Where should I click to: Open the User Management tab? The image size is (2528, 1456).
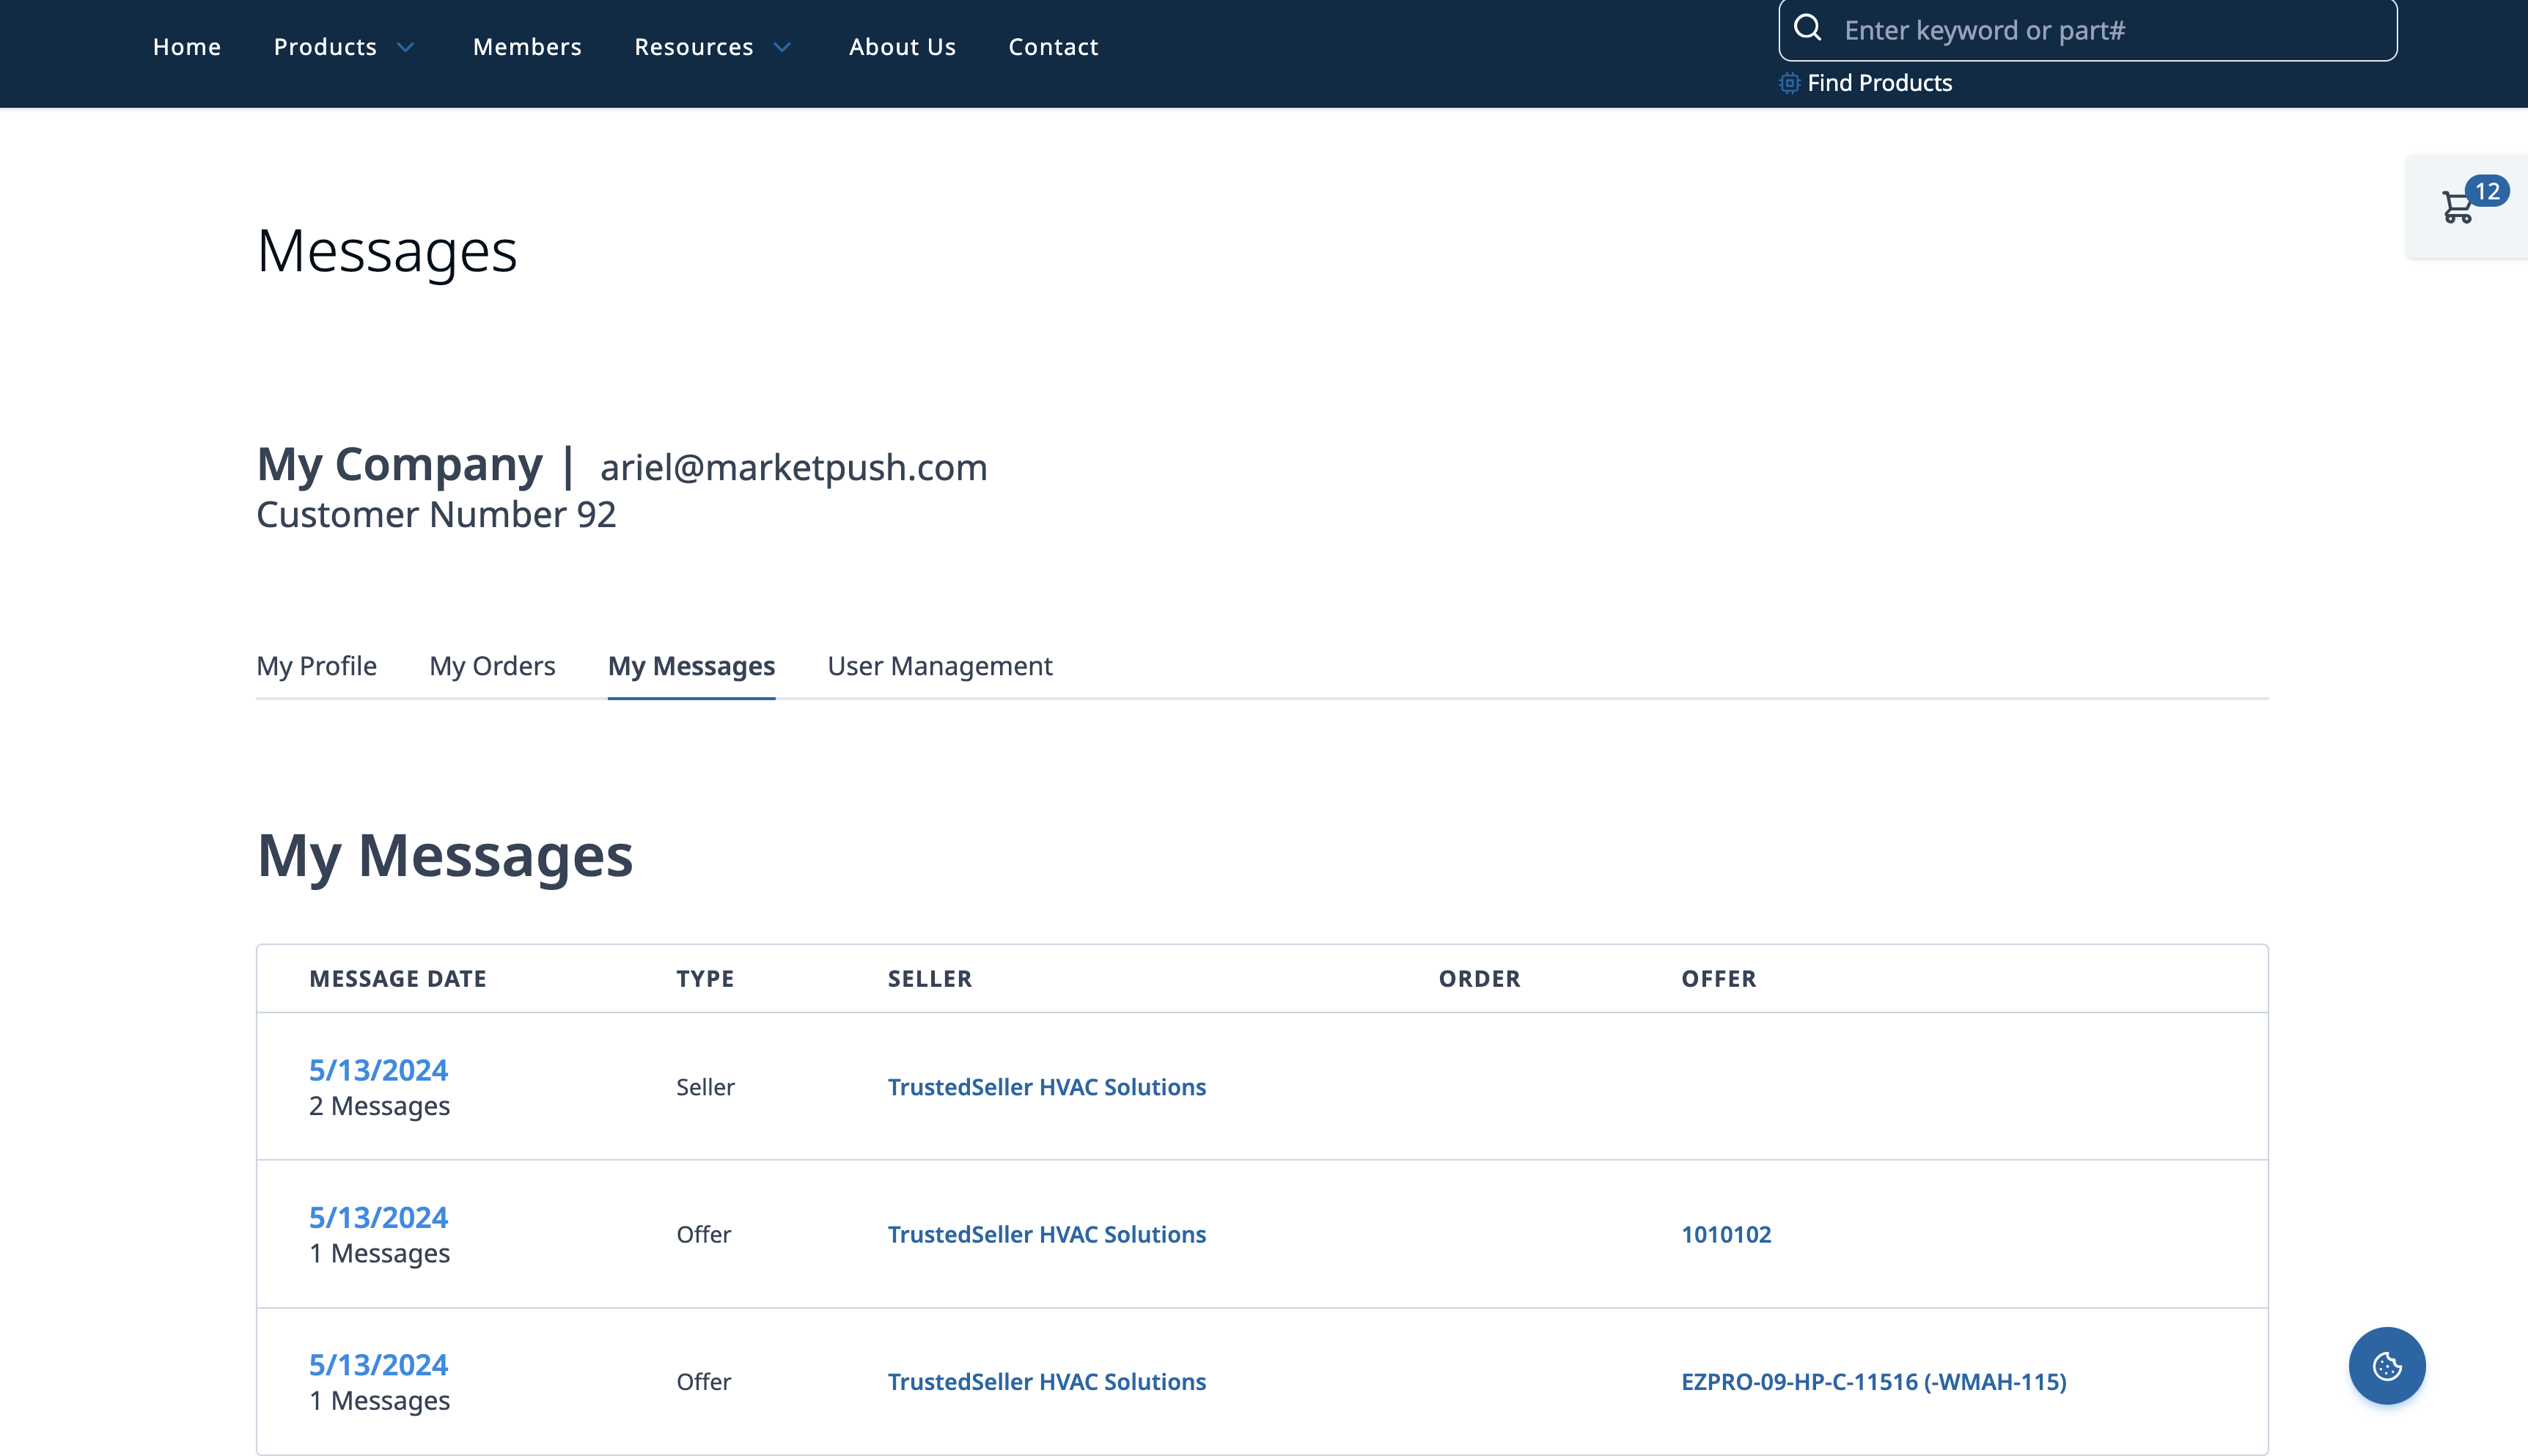pyautogui.click(x=939, y=666)
